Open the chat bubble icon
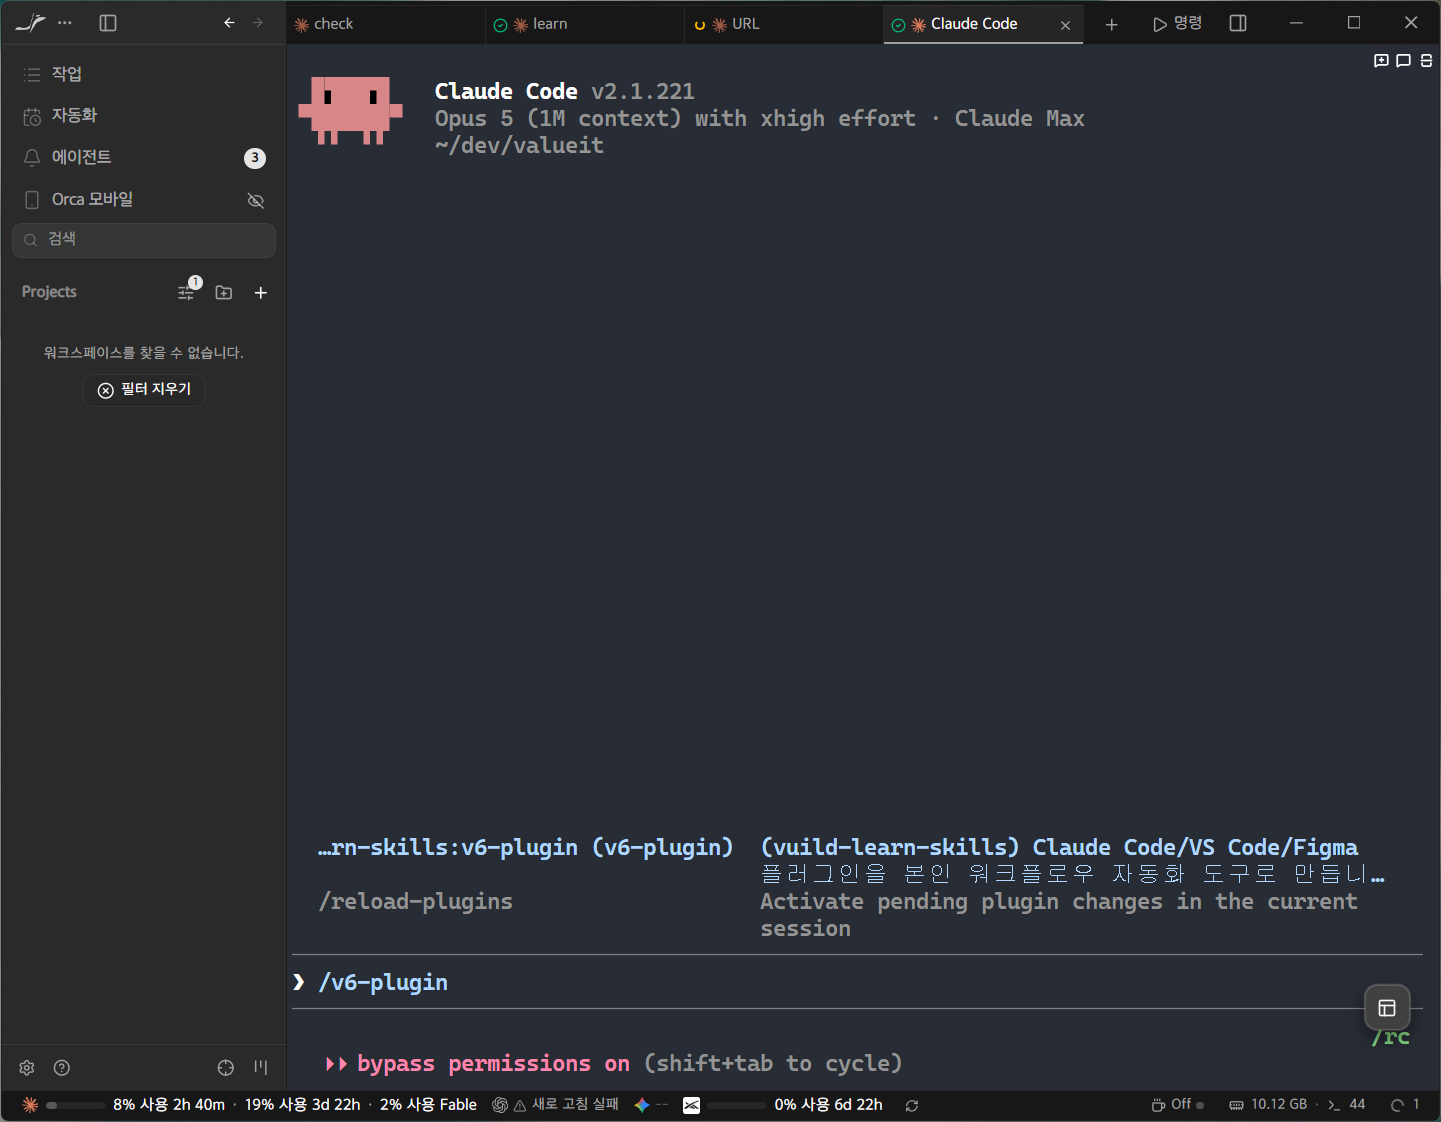The height and width of the screenshot is (1122, 1441). click(x=1403, y=61)
